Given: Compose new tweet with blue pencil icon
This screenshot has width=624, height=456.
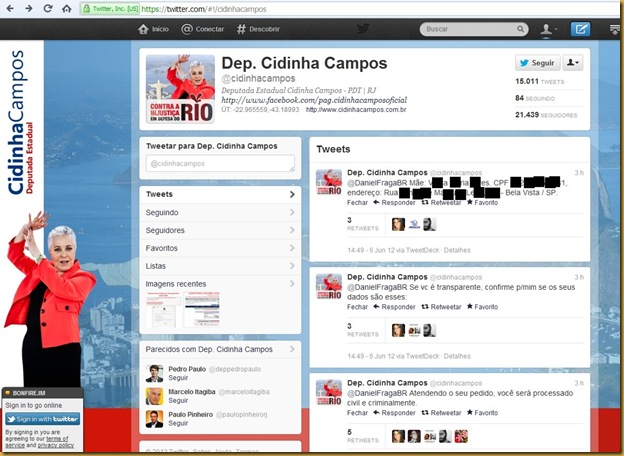Looking at the screenshot, I should [581, 29].
